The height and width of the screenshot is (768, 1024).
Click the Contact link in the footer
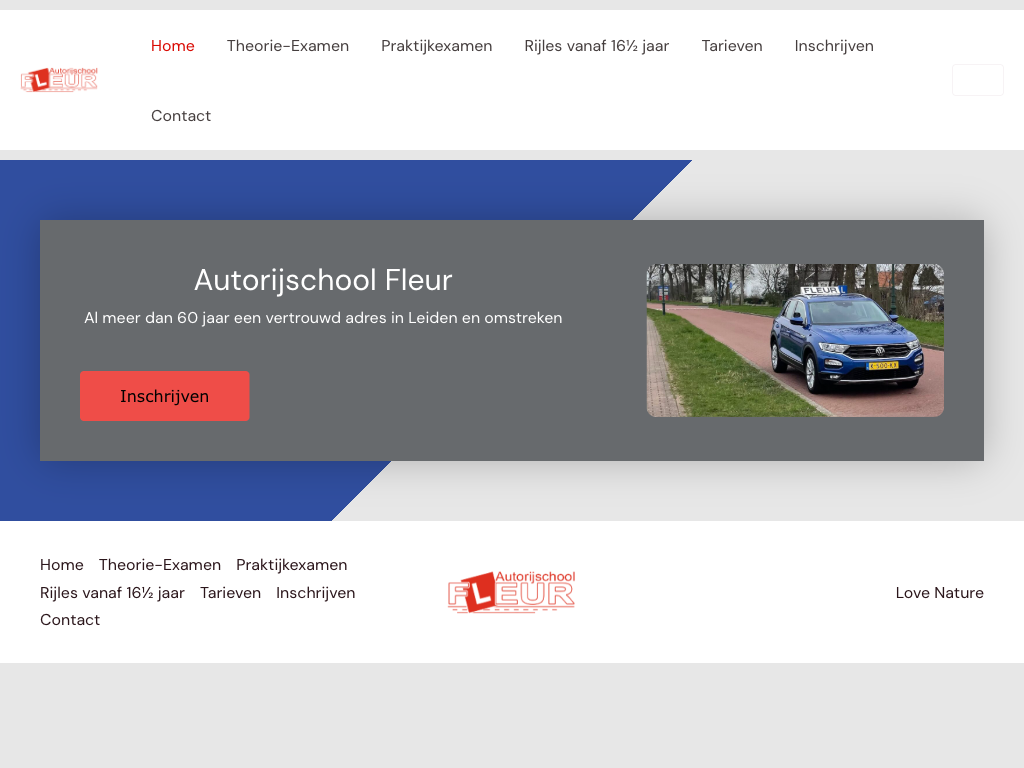(70, 620)
